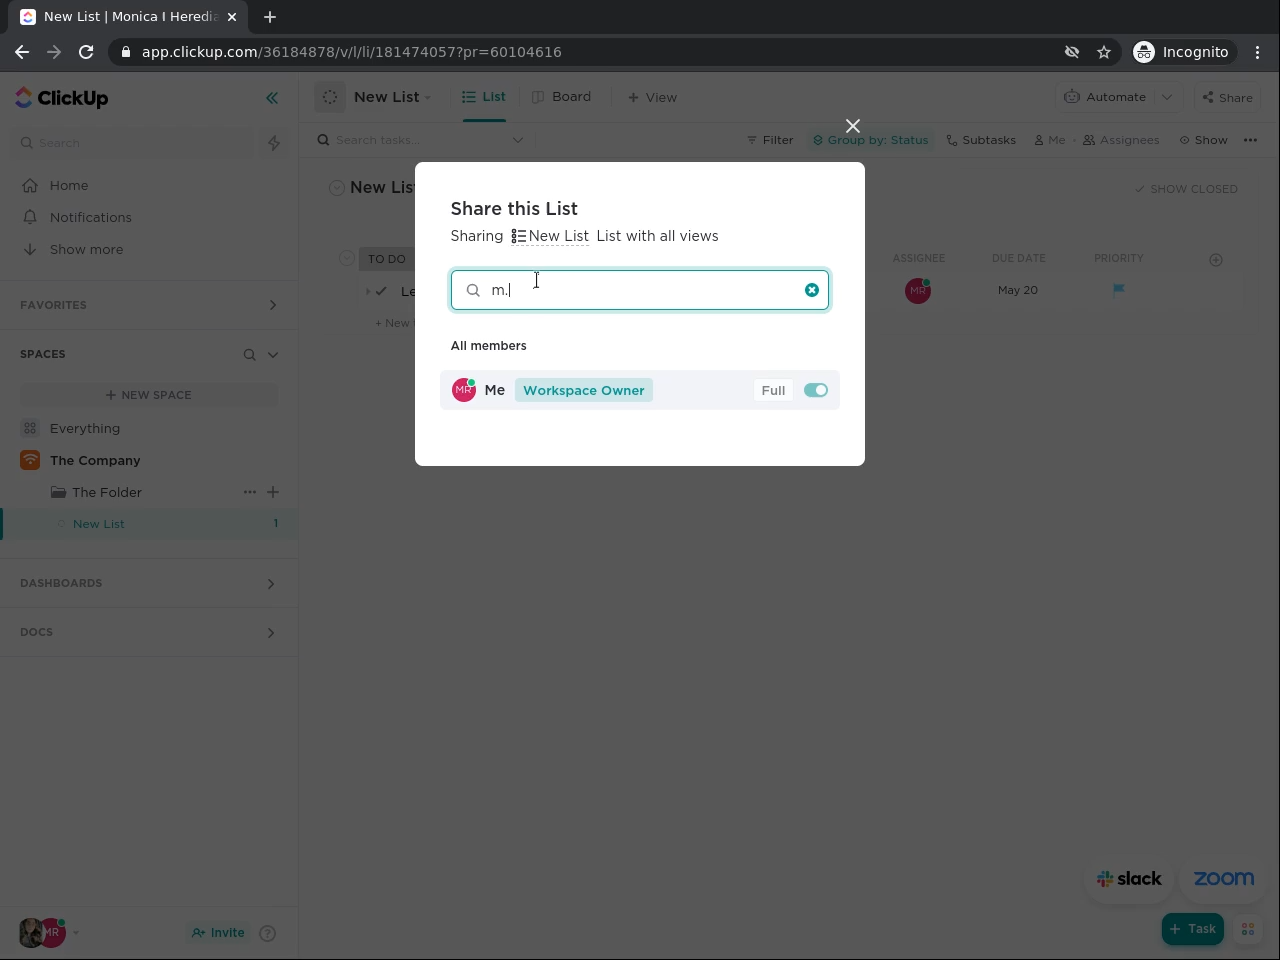Collapse the TO DO group

(x=346, y=259)
